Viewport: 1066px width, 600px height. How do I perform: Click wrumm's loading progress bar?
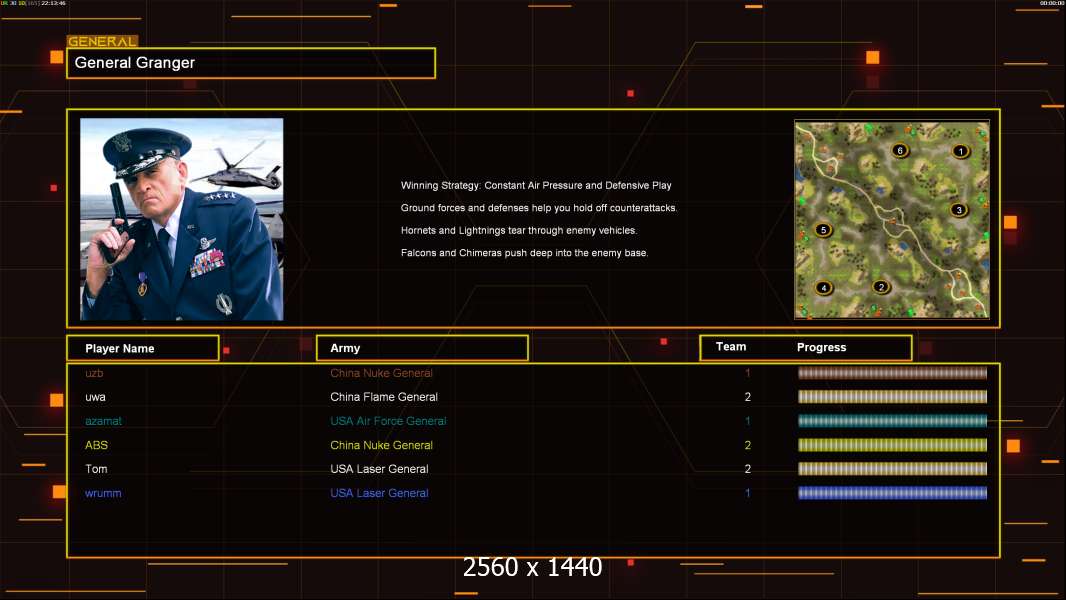click(892, 493)
